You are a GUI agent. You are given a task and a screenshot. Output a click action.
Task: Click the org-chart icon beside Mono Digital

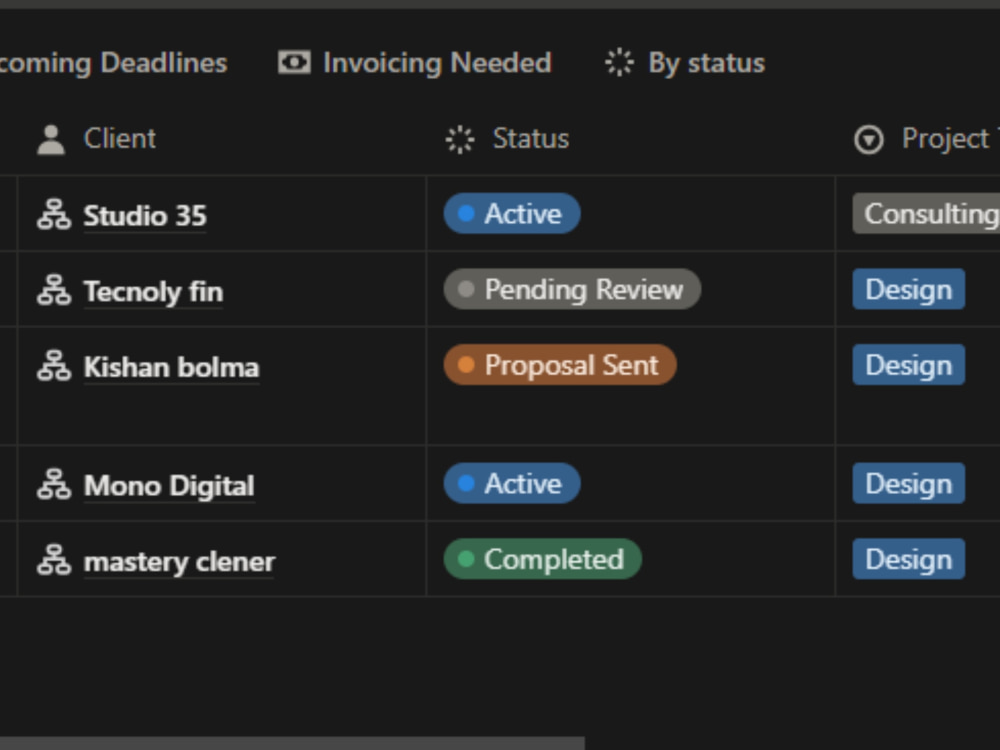click(x=54, y=485)
